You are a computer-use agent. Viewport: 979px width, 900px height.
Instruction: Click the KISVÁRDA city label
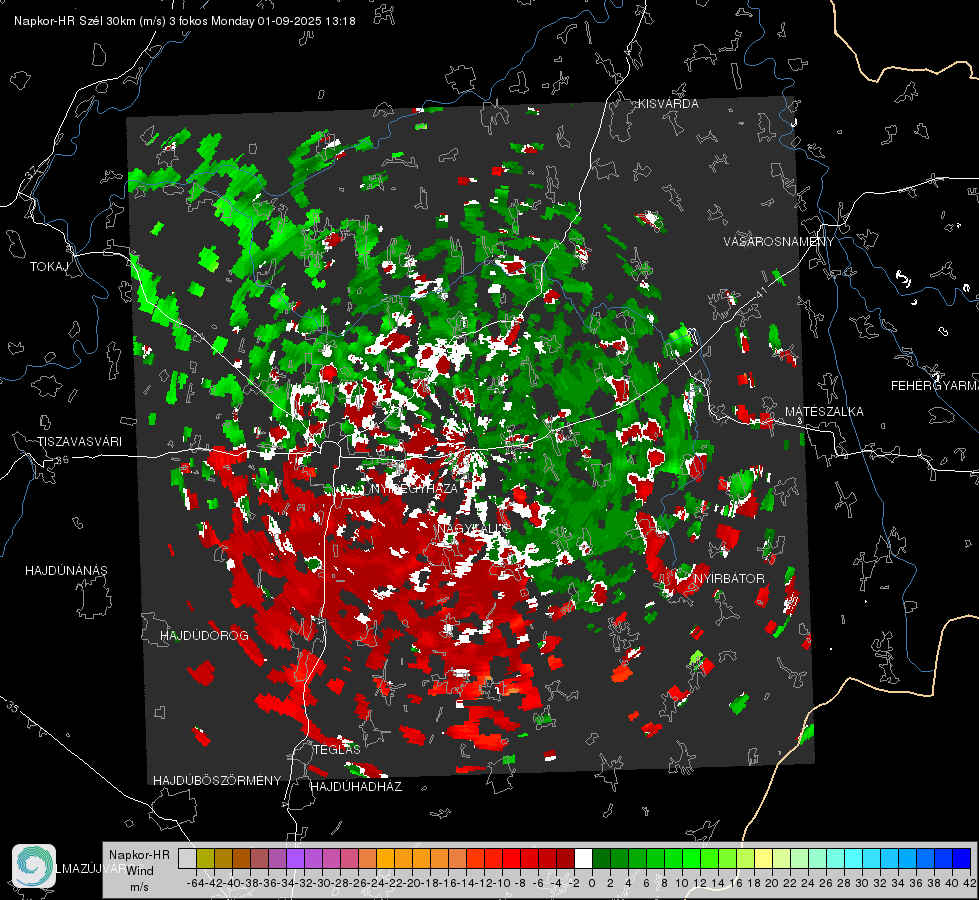pos(668,104)
